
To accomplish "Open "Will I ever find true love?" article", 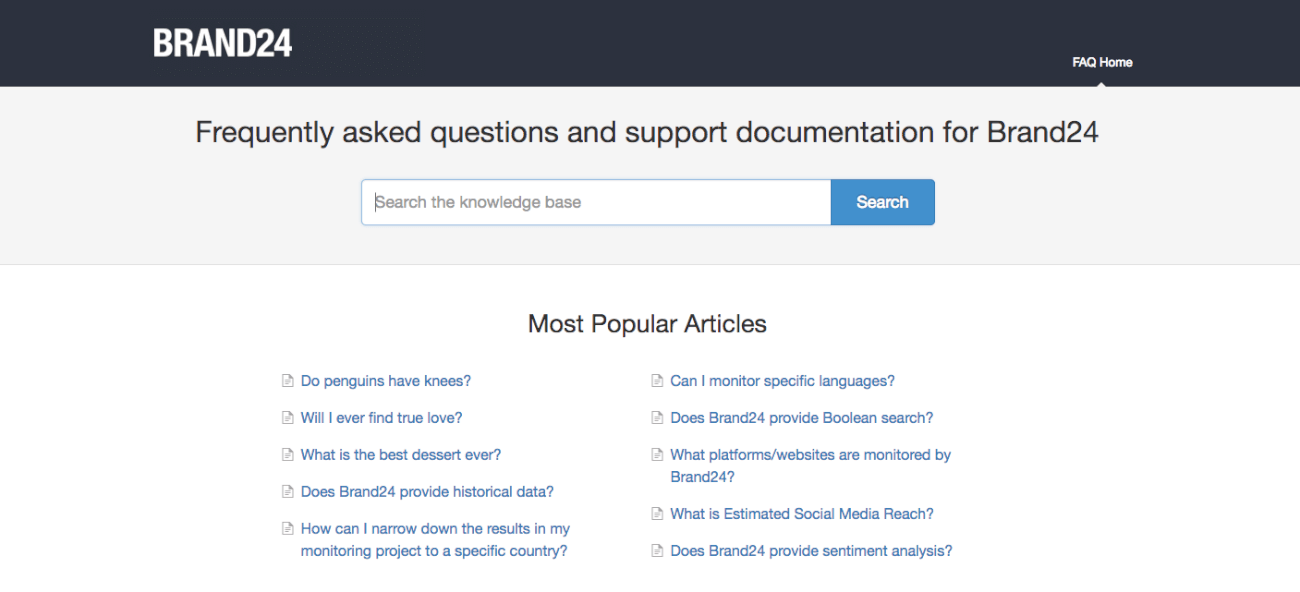I will point(382,418).
